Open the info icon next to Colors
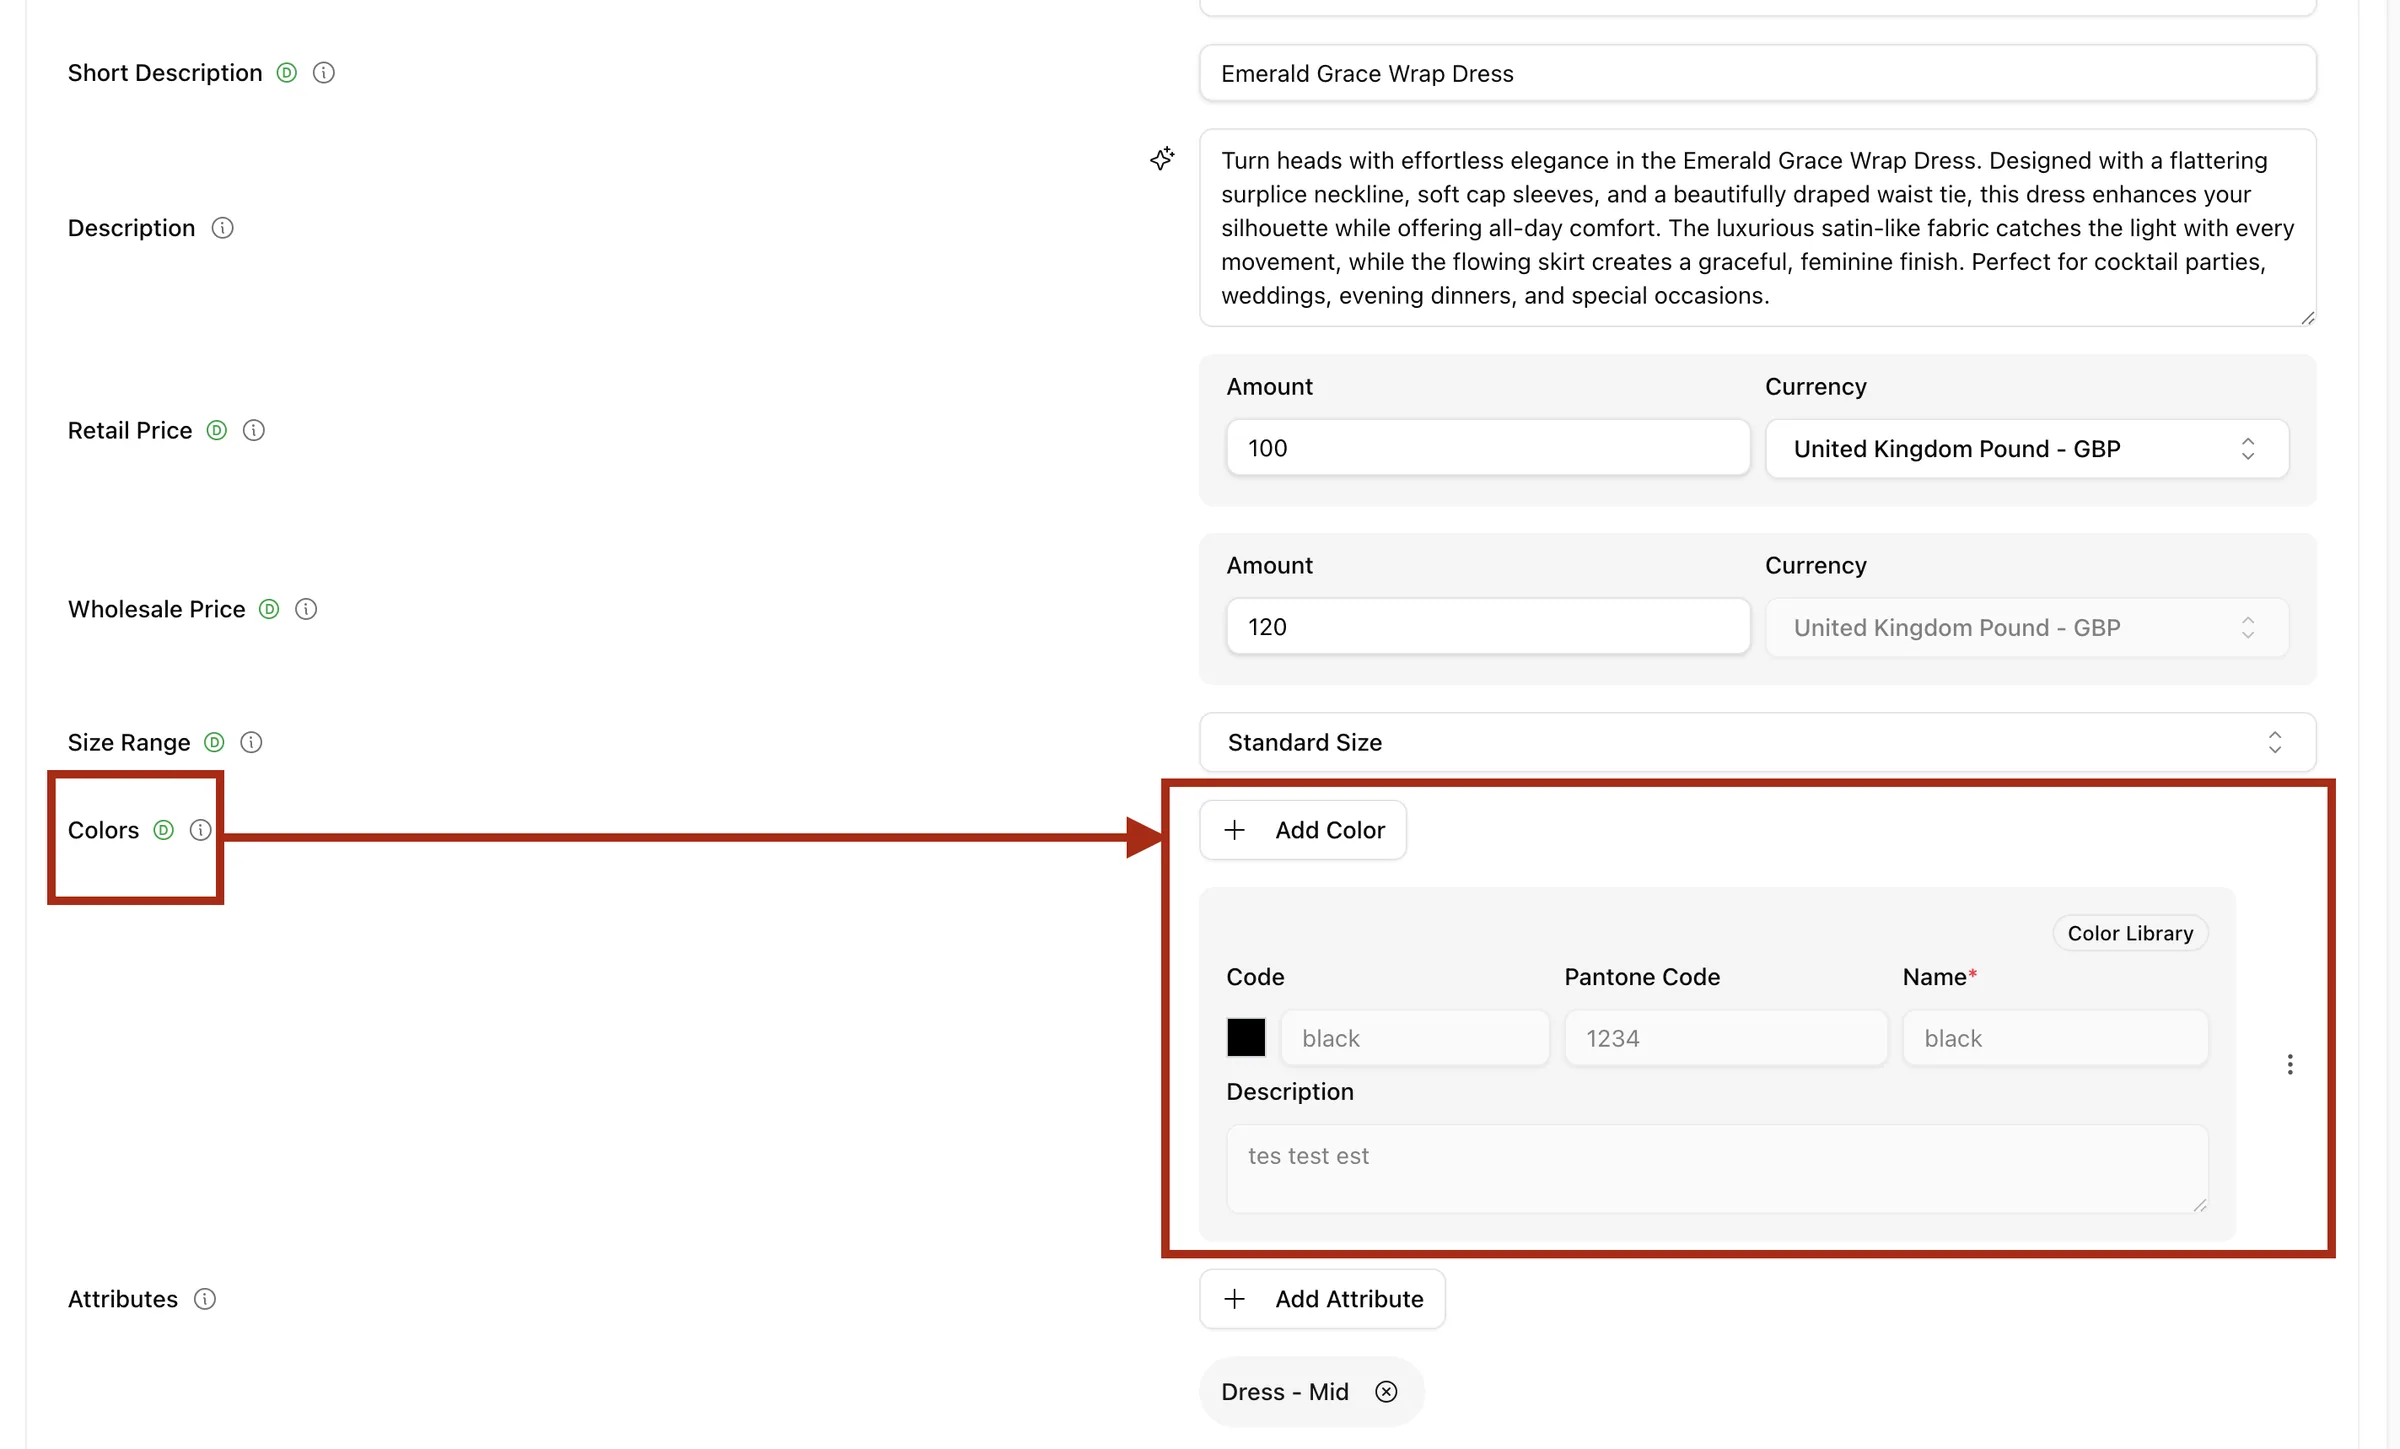This screenshot has width=2400, height=1449. (200, 830)
